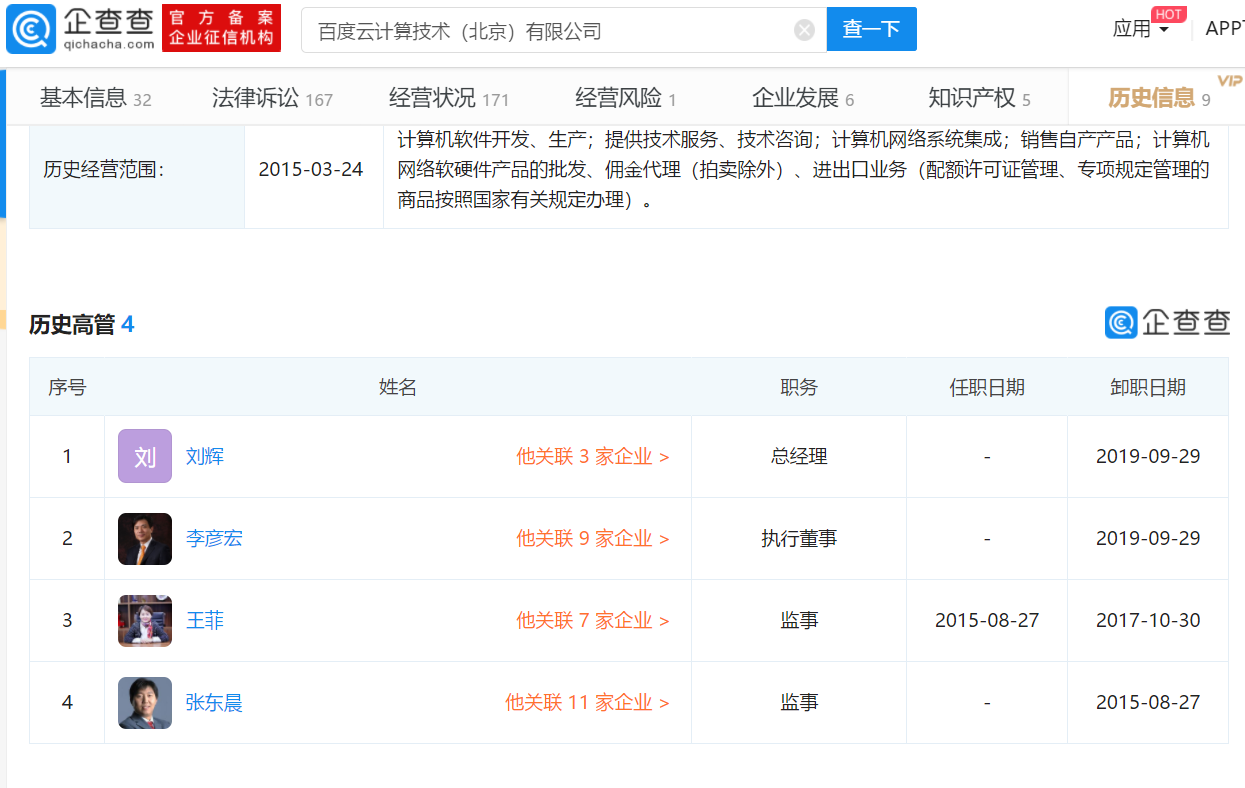Open the 历史信息 VIP tab
Screen dimensions: 1245x788
(x=1159, y=97)
